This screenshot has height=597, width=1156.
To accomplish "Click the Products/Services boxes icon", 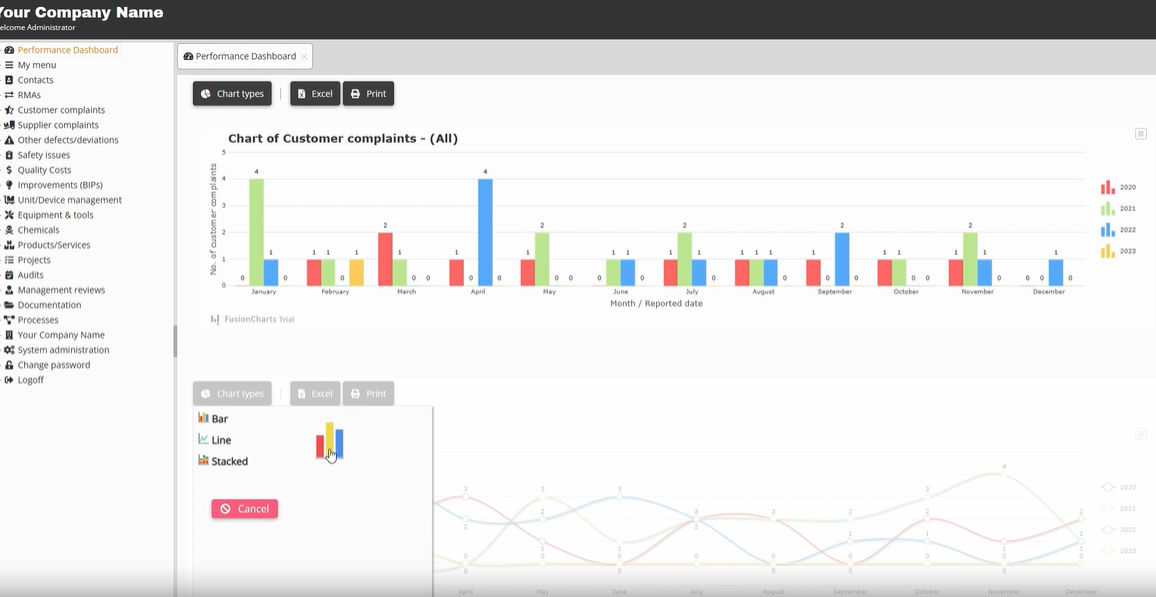I will pos(9,245).
